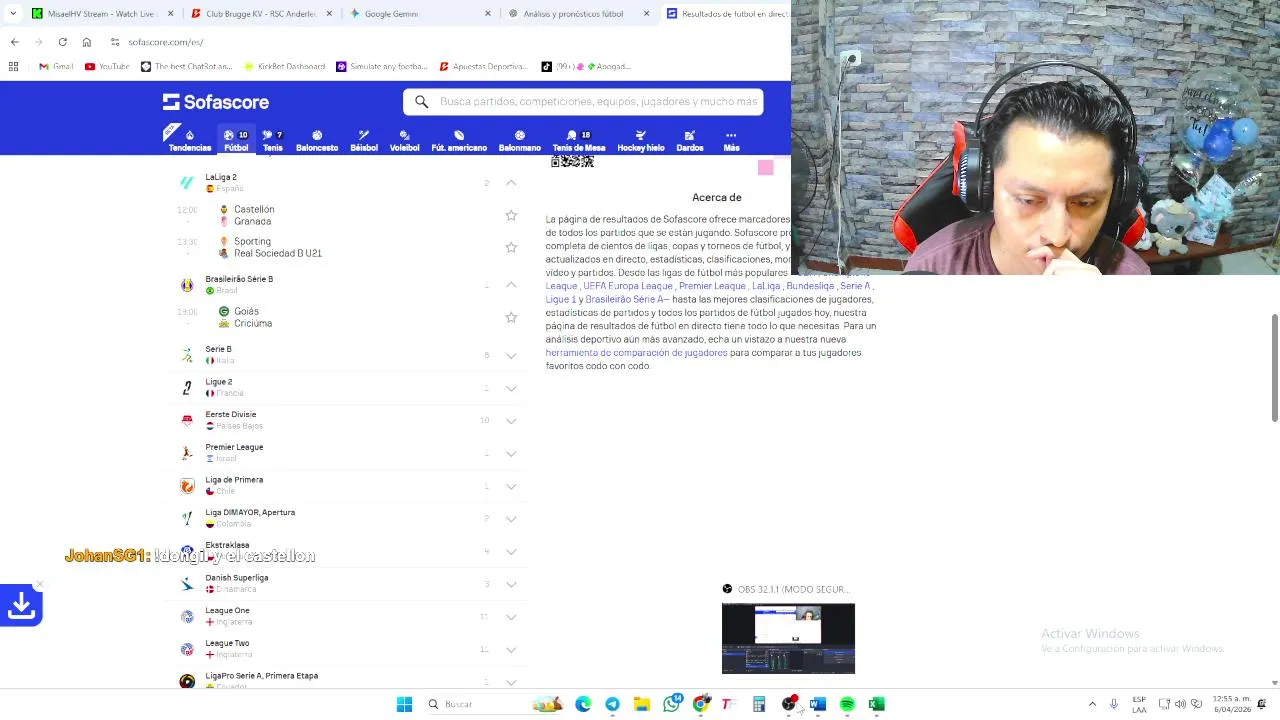
Task: Select the Fútbol sport tab
Action: (x=236, y=140)
